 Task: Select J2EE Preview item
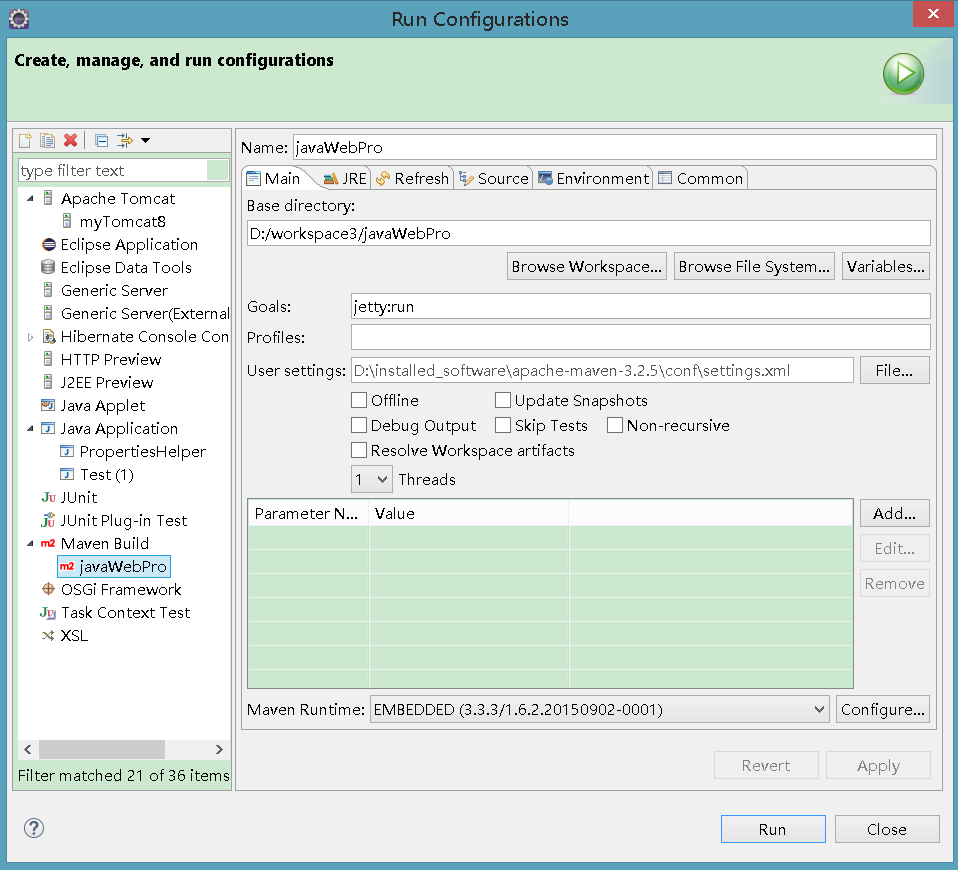(107, 382)
